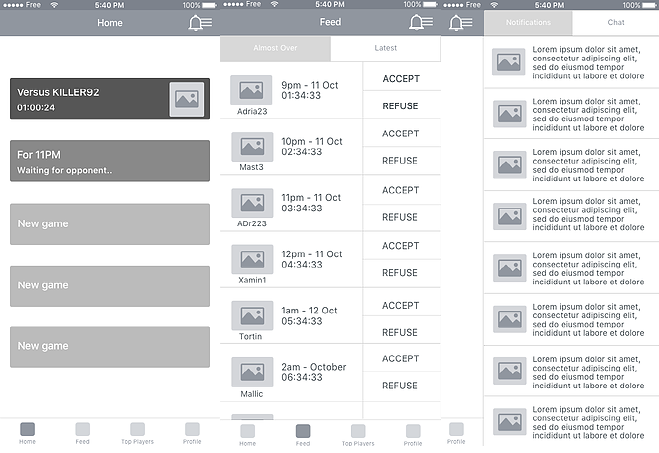Open the For 11PM waiting game card
The image size is (659, 453).
tap(110, 161)
